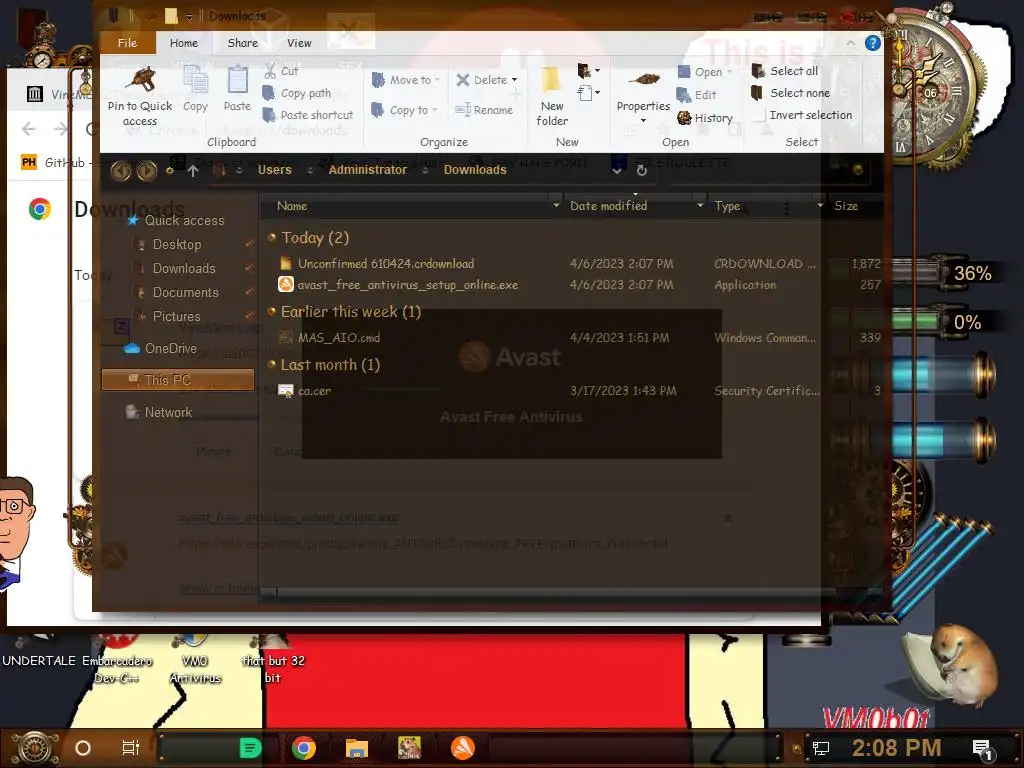Go back in Explorer navigation

tap(121, 170)
